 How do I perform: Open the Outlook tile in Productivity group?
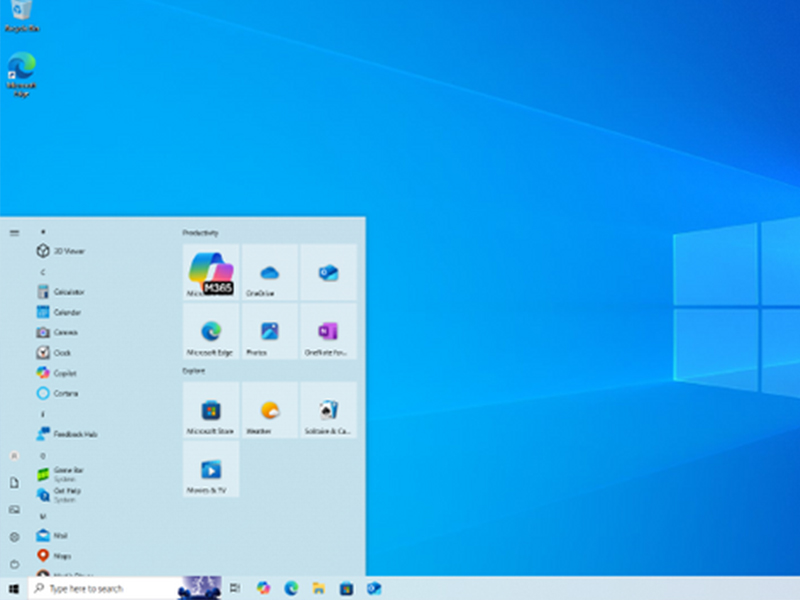329,272
